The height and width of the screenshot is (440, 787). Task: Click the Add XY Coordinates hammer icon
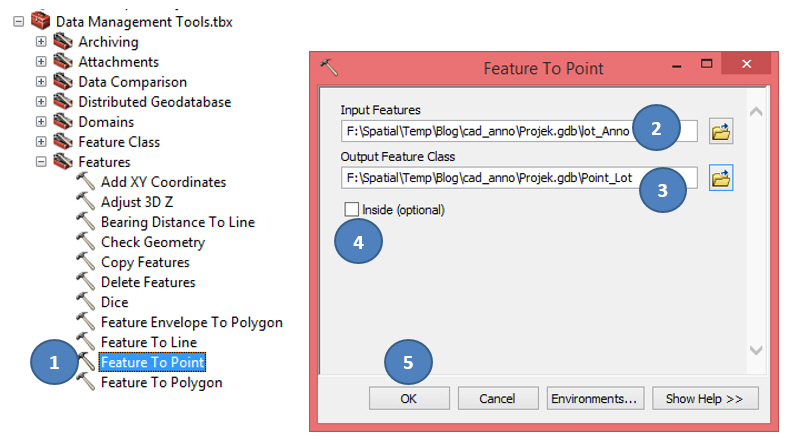[86, 182]
